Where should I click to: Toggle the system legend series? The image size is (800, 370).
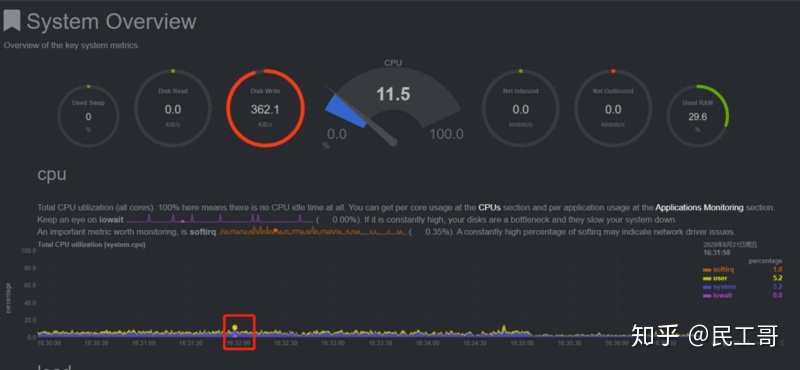click(719, 287)
